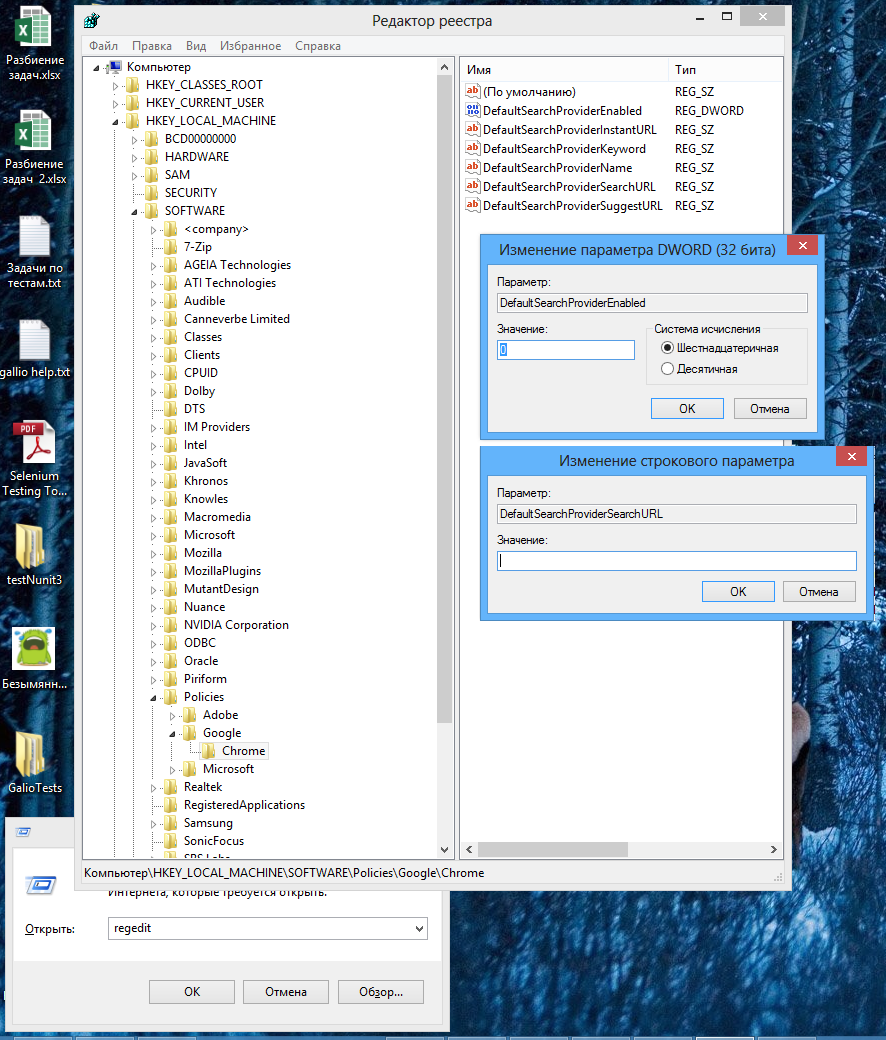Screen dimensions: 886x1040
Task: Open the Открыть combo box dropdown arrow
Action: click(418, 929)
